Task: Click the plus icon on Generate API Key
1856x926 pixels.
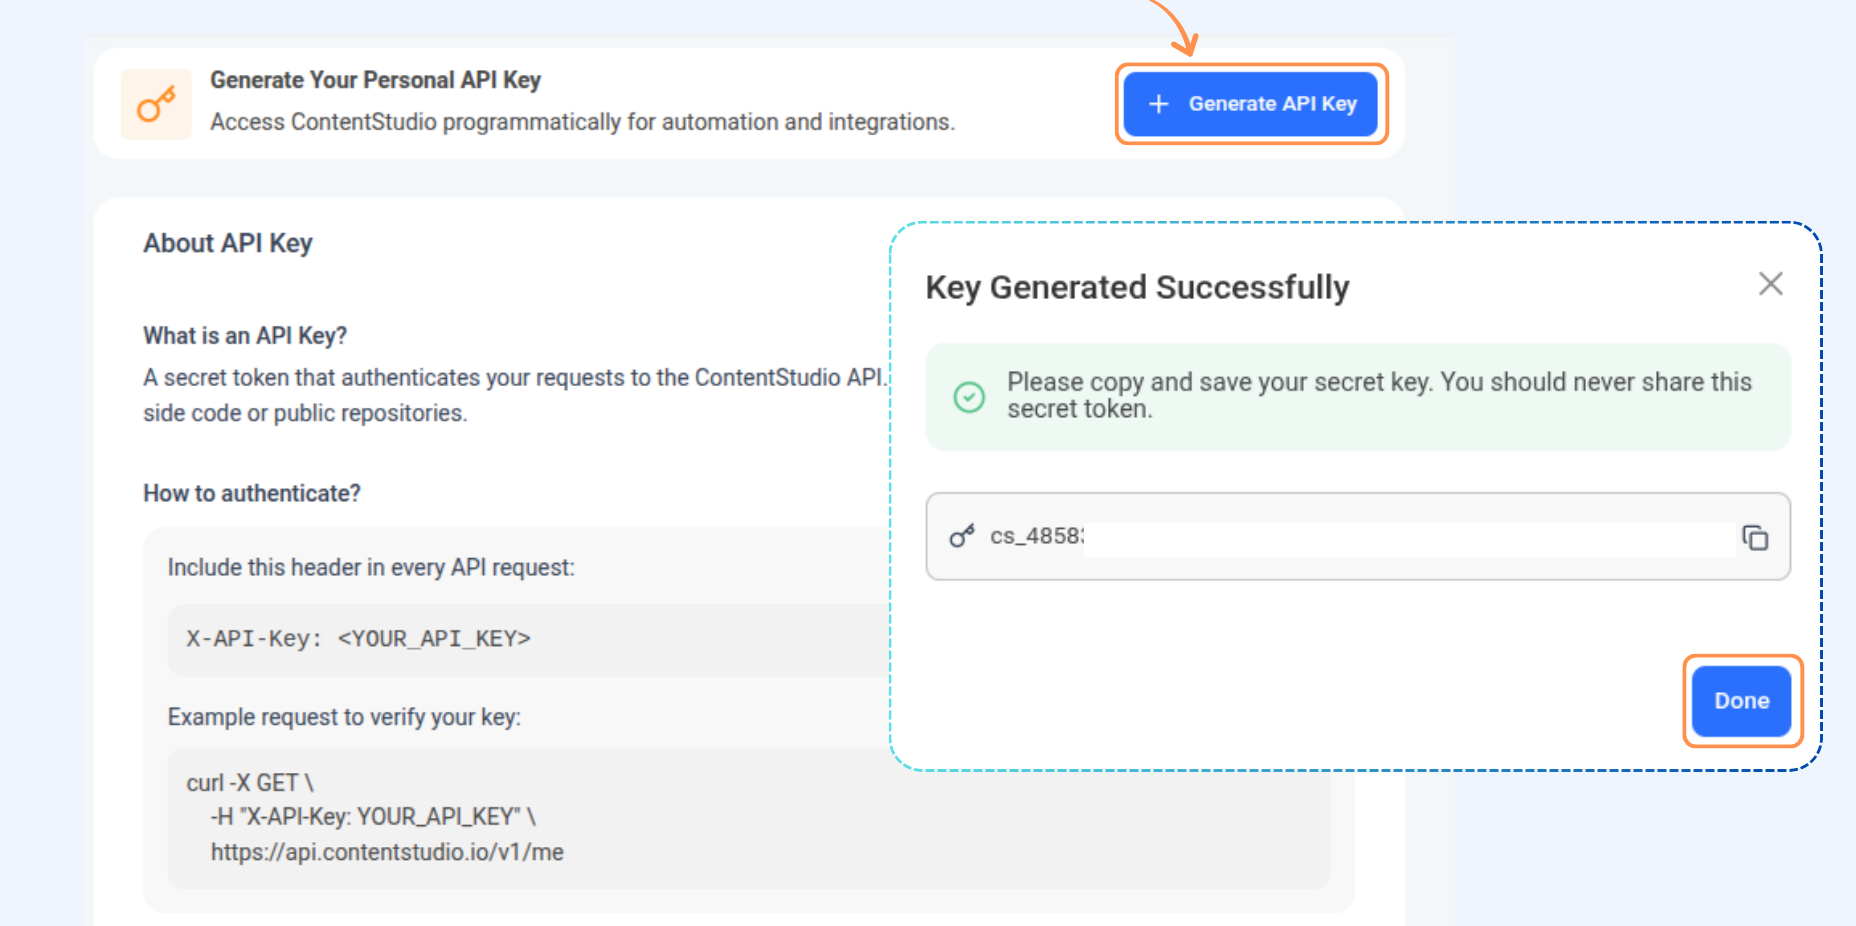Action: pos(1158,104)
